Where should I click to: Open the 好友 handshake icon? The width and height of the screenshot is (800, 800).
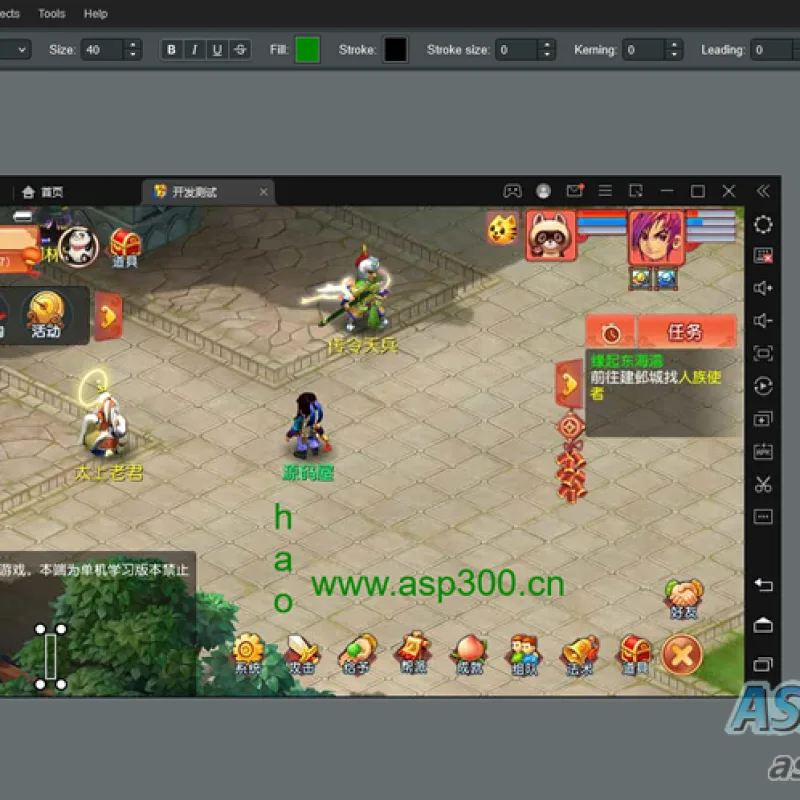click(684, 599)
